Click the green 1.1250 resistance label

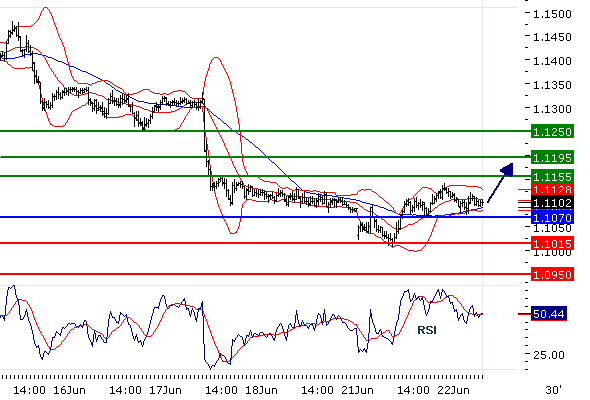pyautogui.click(x=552, y=131)
